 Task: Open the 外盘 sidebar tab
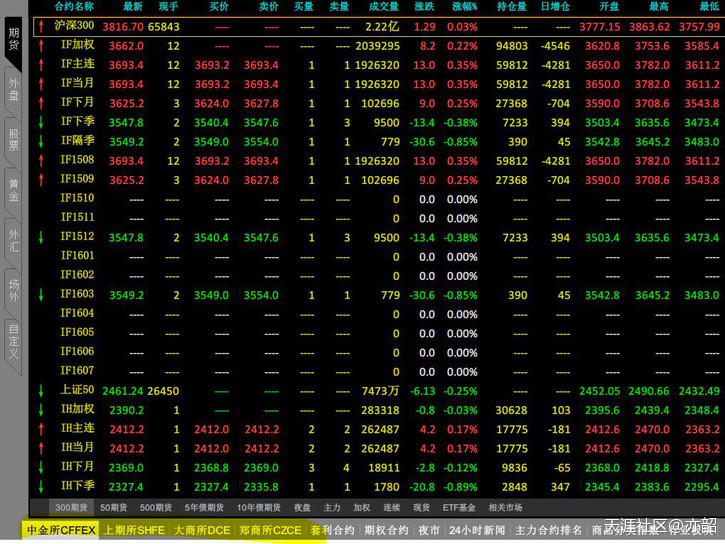(13, 88)
